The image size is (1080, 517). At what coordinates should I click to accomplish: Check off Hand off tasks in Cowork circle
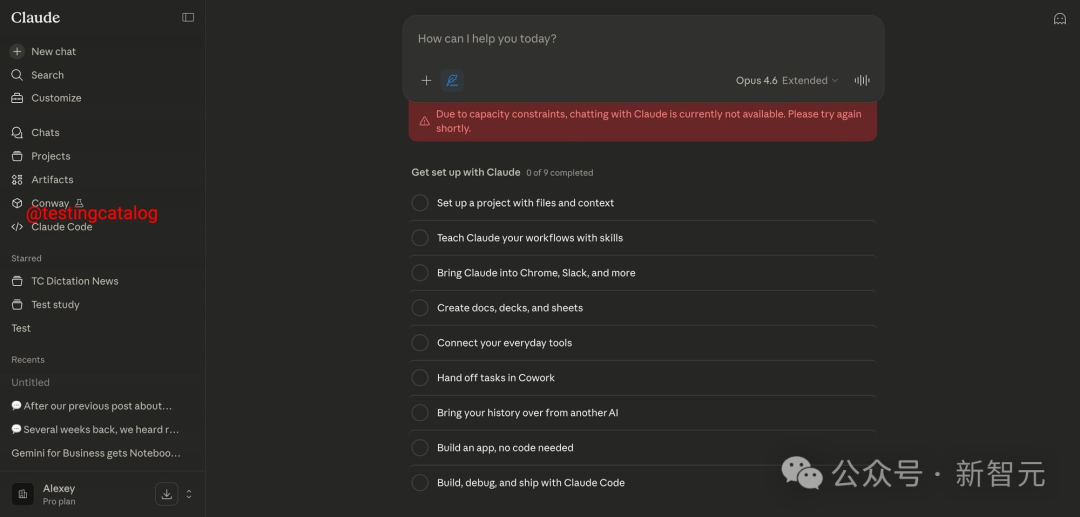pyautogui.click(x=420, y=378)
